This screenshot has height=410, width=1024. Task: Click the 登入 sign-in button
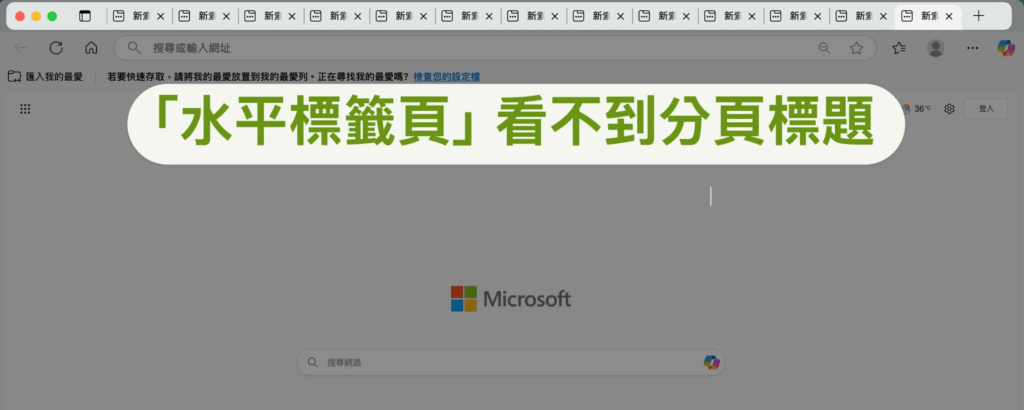[986, 109]
